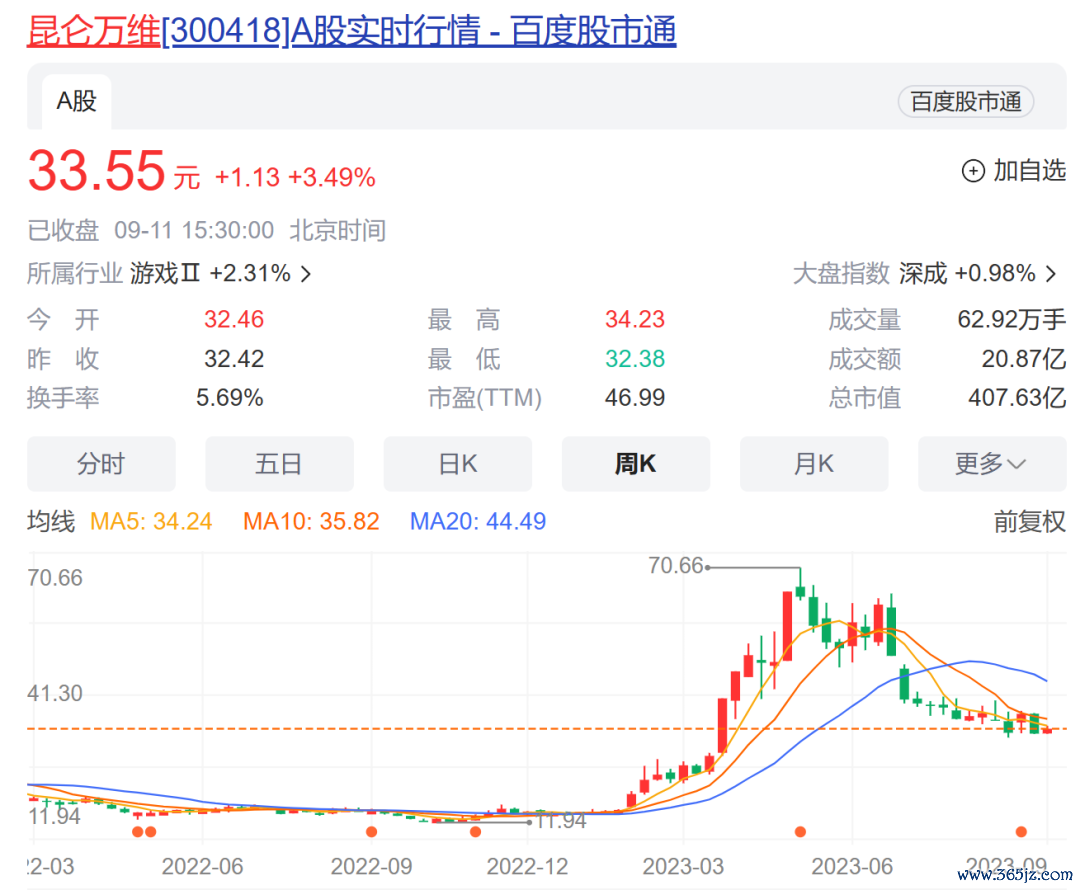Image resolution: width=1080 pixels, height=890 pixels.
Task: Click the 已收盘 09-11 15:30:00 status text
Action: pyautogui.click(x=150, y=230)
